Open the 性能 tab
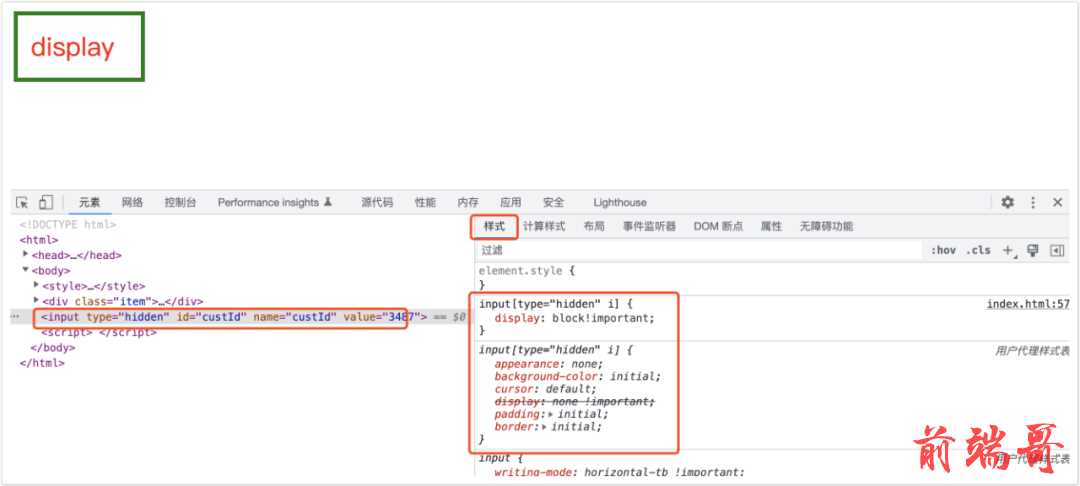The height and width of the screenshot is (486, 1080). 425,202
